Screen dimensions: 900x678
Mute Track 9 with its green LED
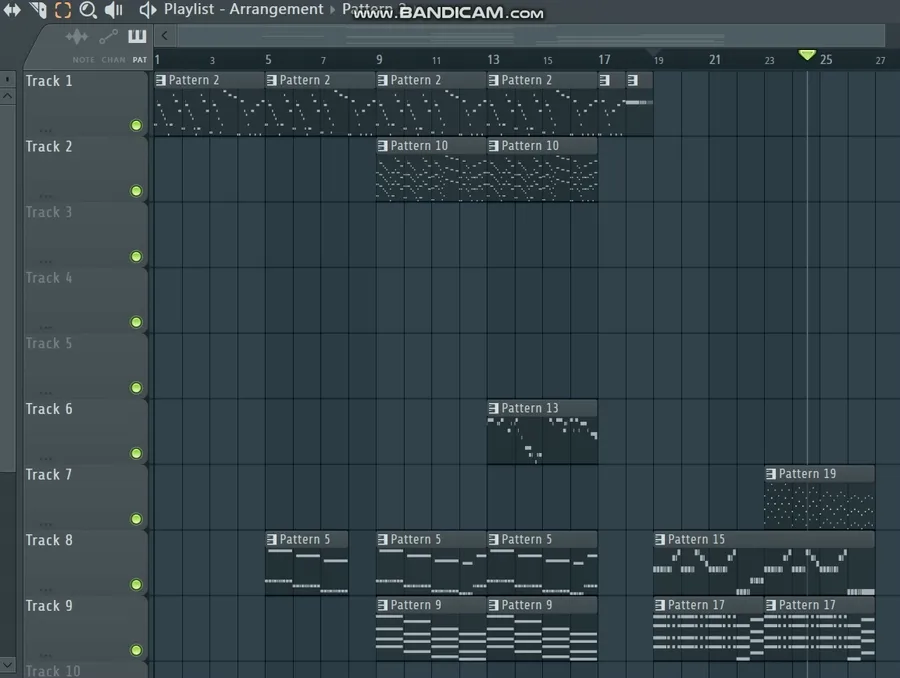[136, 650]
